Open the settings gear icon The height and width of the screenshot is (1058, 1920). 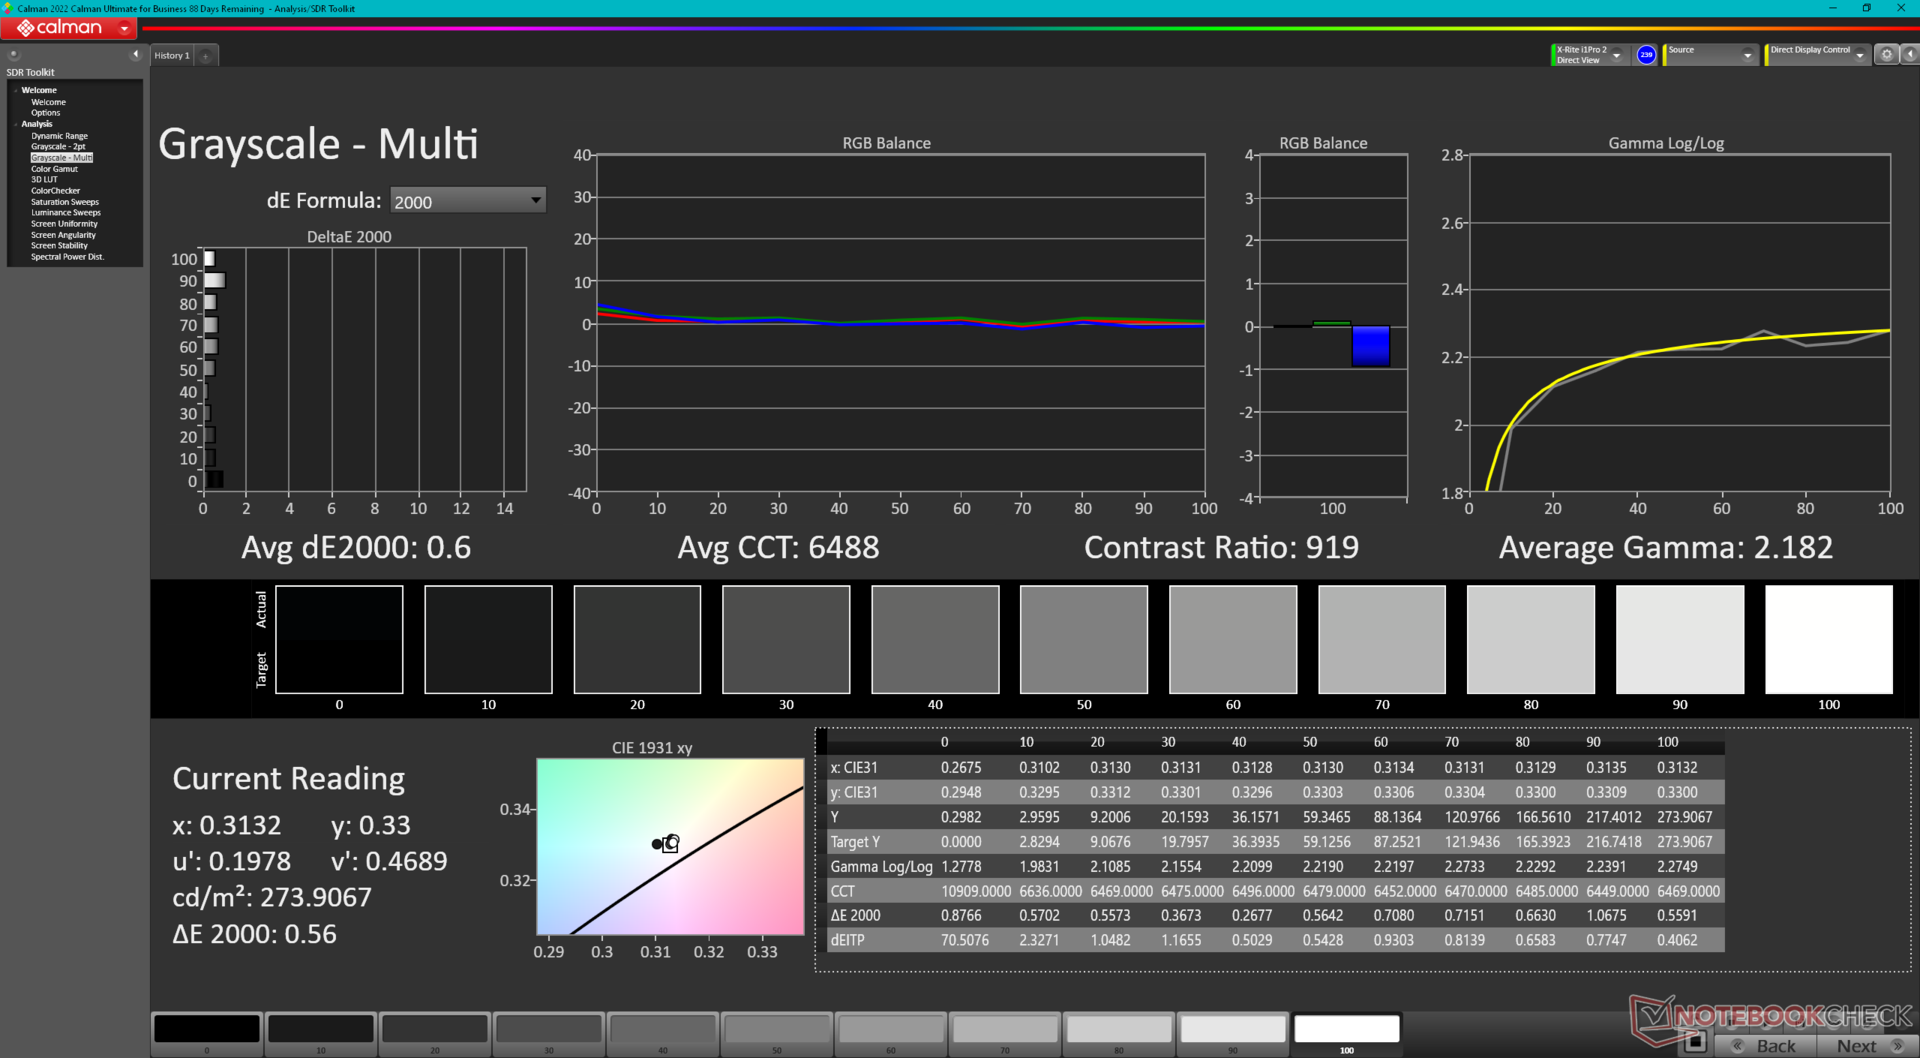(1886, 55)
